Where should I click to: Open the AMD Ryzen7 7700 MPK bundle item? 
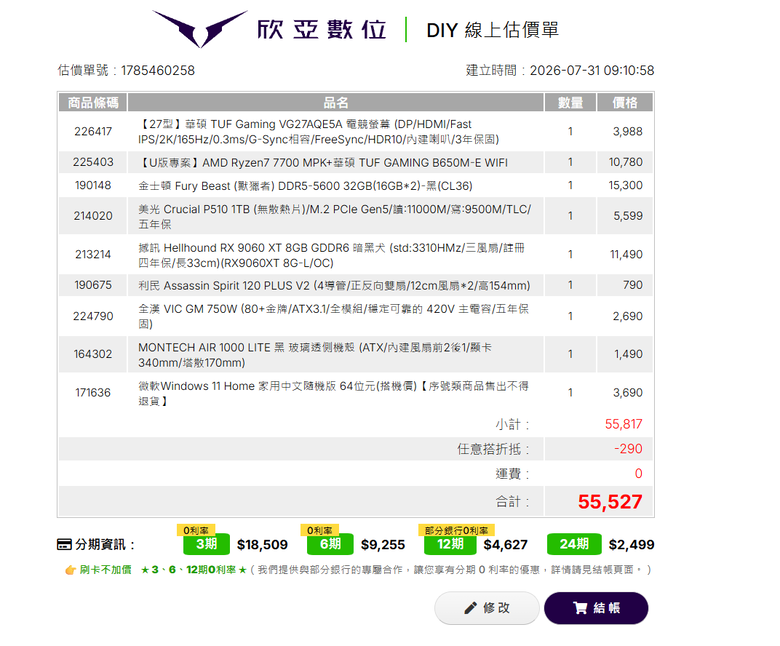tap(323, 163)
